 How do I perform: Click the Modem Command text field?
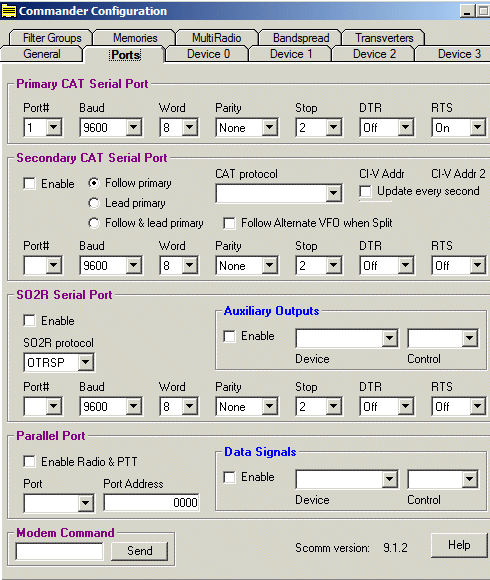pos(59,552)
